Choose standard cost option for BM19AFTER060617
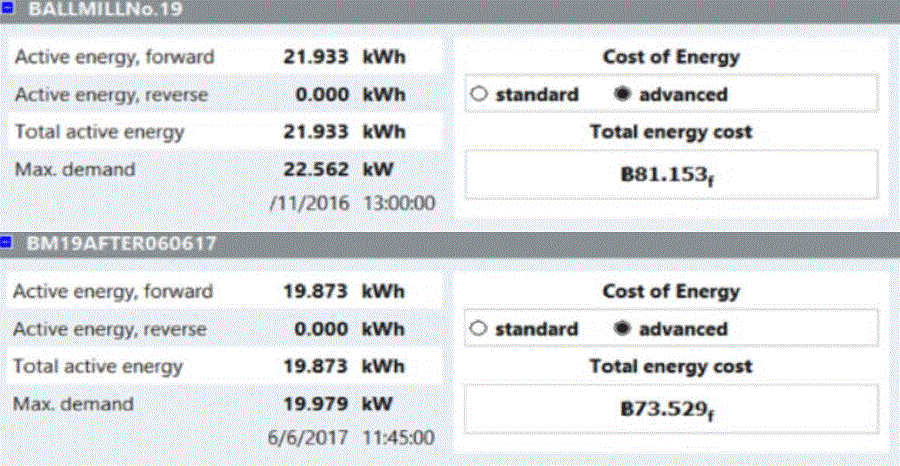 478,329
